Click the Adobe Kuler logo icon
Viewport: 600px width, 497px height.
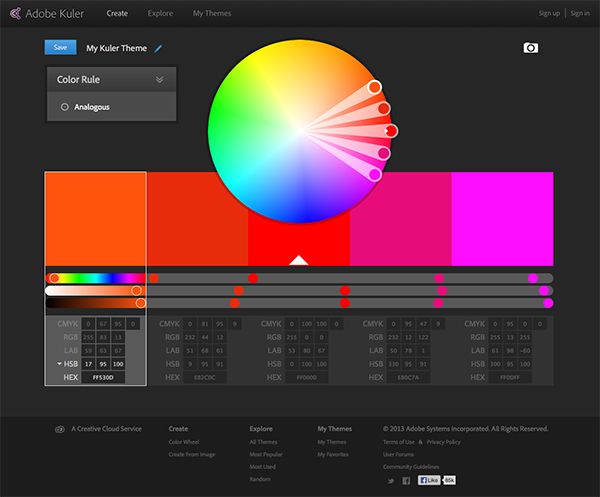point(15,13)
